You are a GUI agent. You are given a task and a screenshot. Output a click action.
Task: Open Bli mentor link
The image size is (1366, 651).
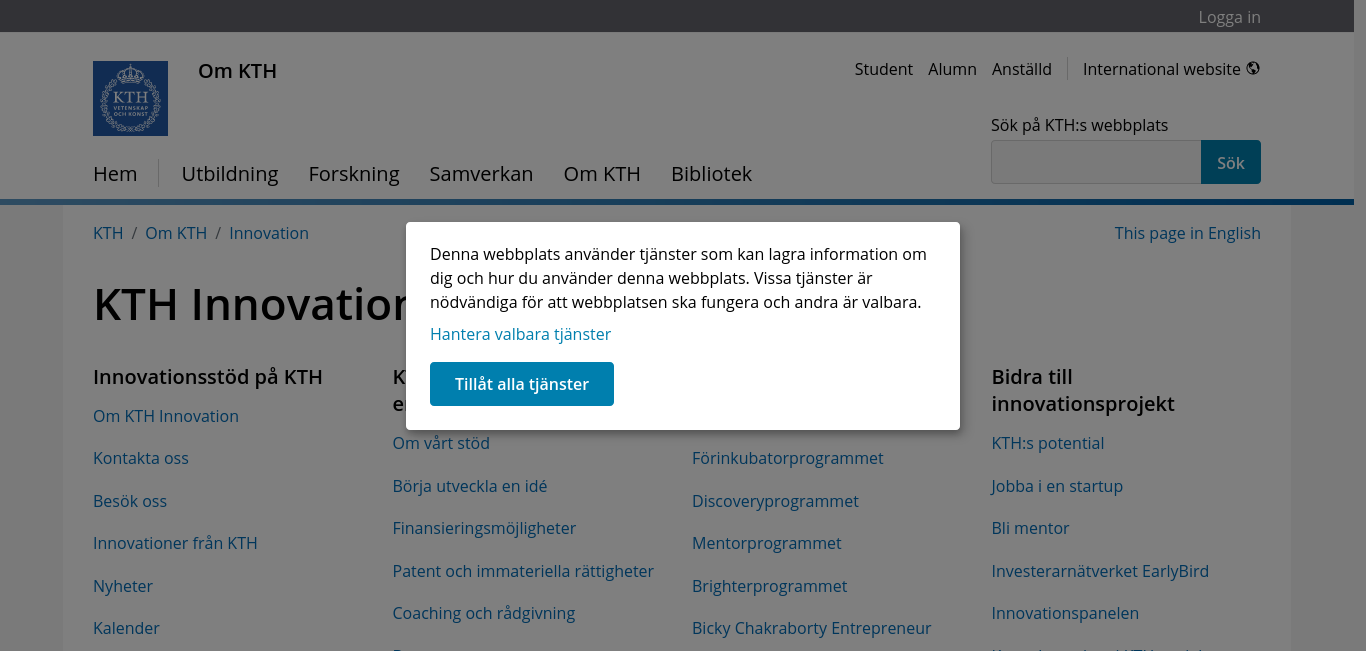[x=1031, y=528]
